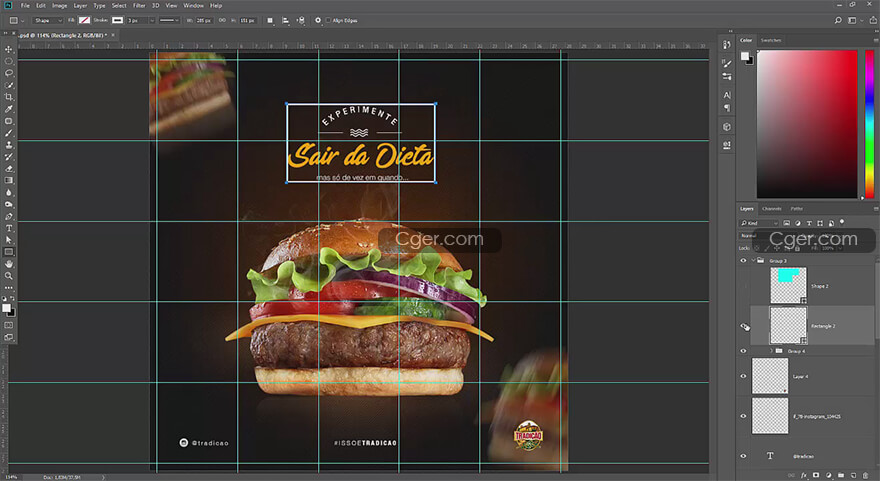Screen dimensions: 880x481
Task: Click link width and height icon
Action: 222,20
